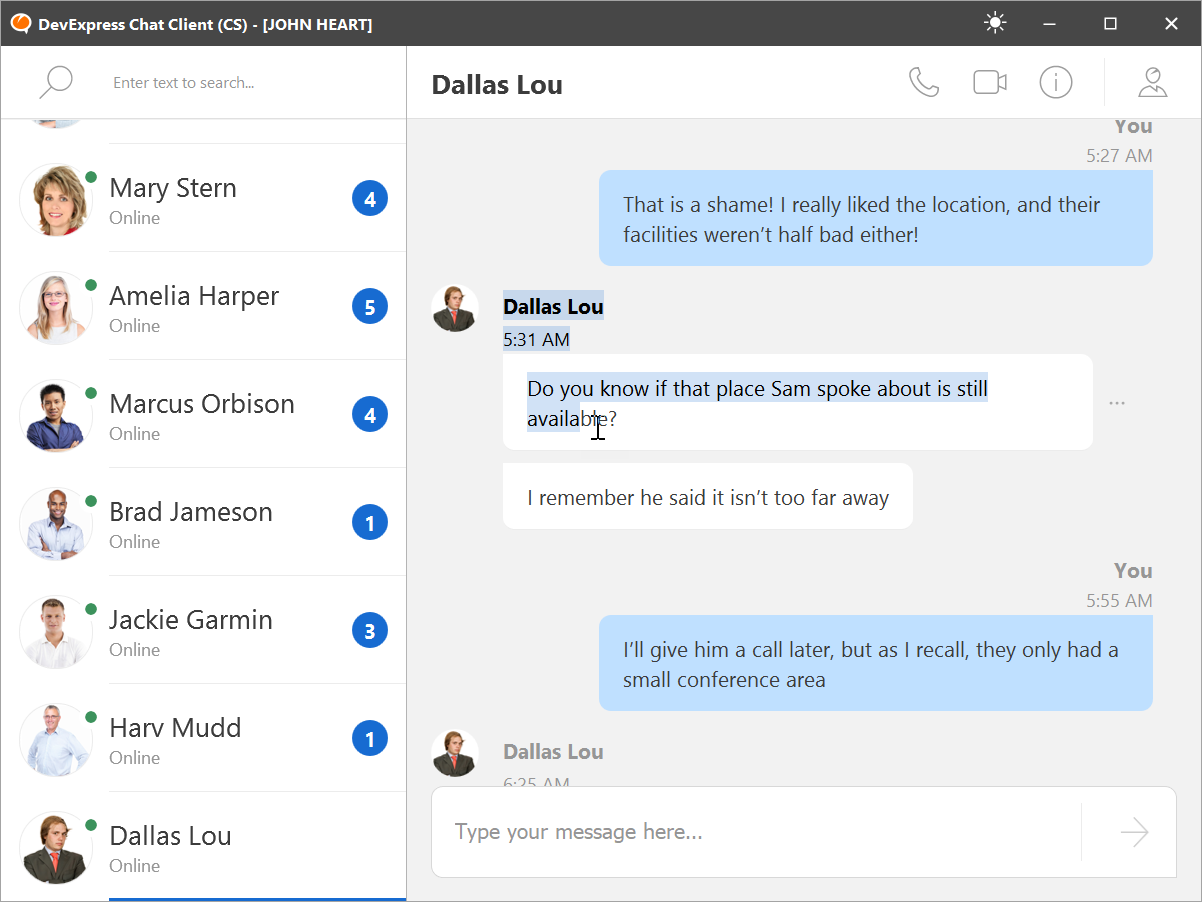
Task: Open the message options ellipsis
Action: click(x=1117, y=402)
